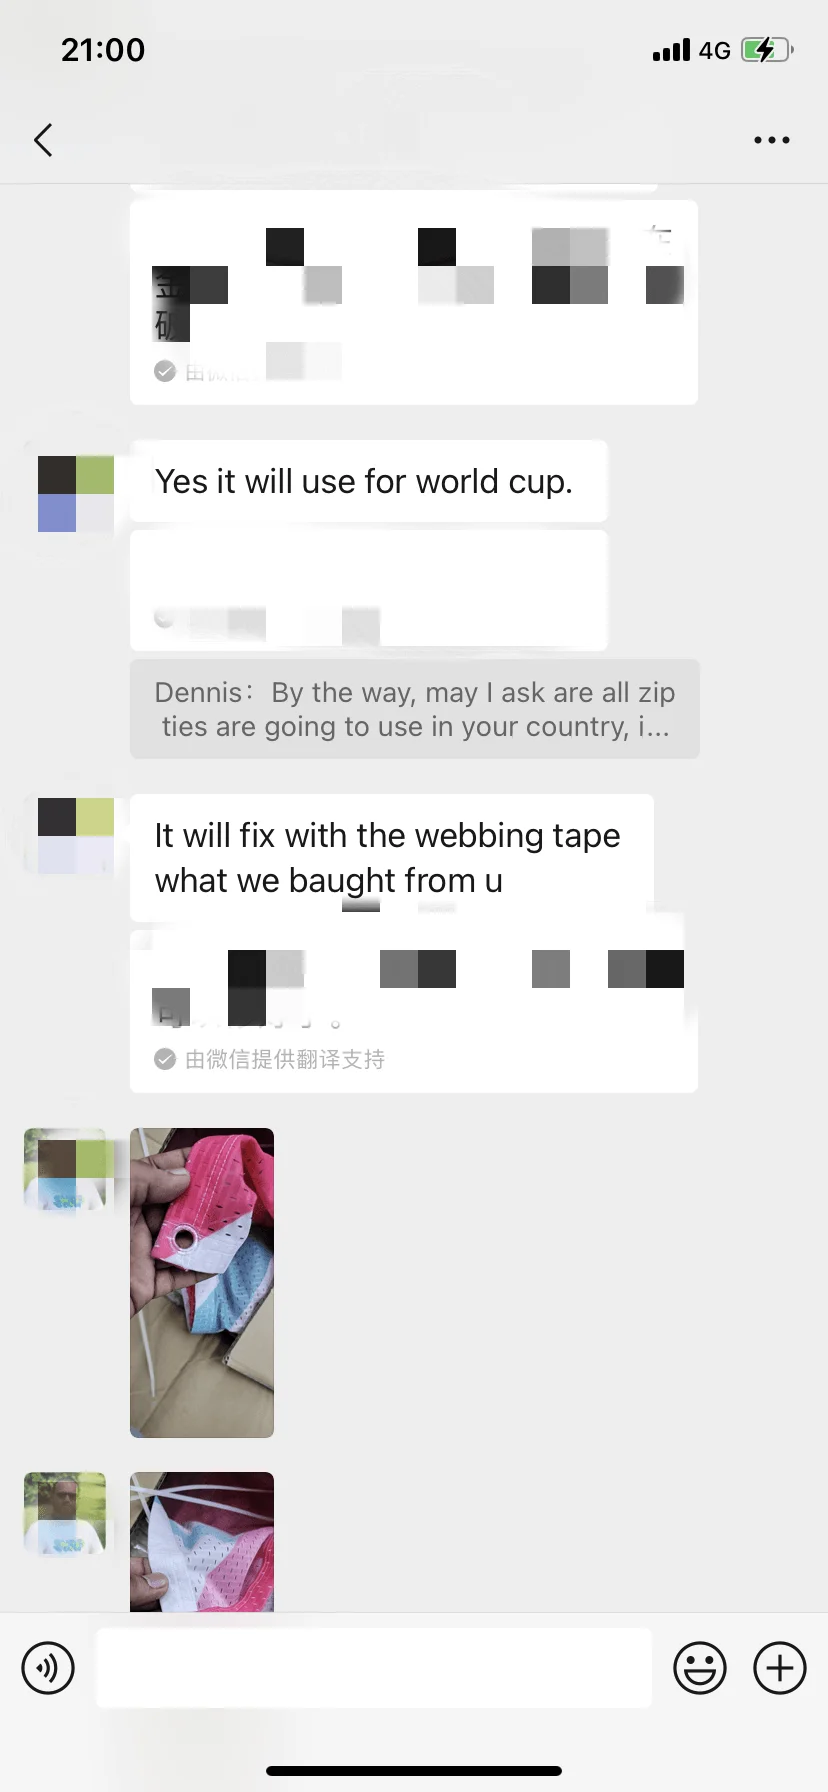This screenshot has height=1792, width=828.
Task: Select the 'It will fix with the webbing tape' message
Action: point(392,858)
